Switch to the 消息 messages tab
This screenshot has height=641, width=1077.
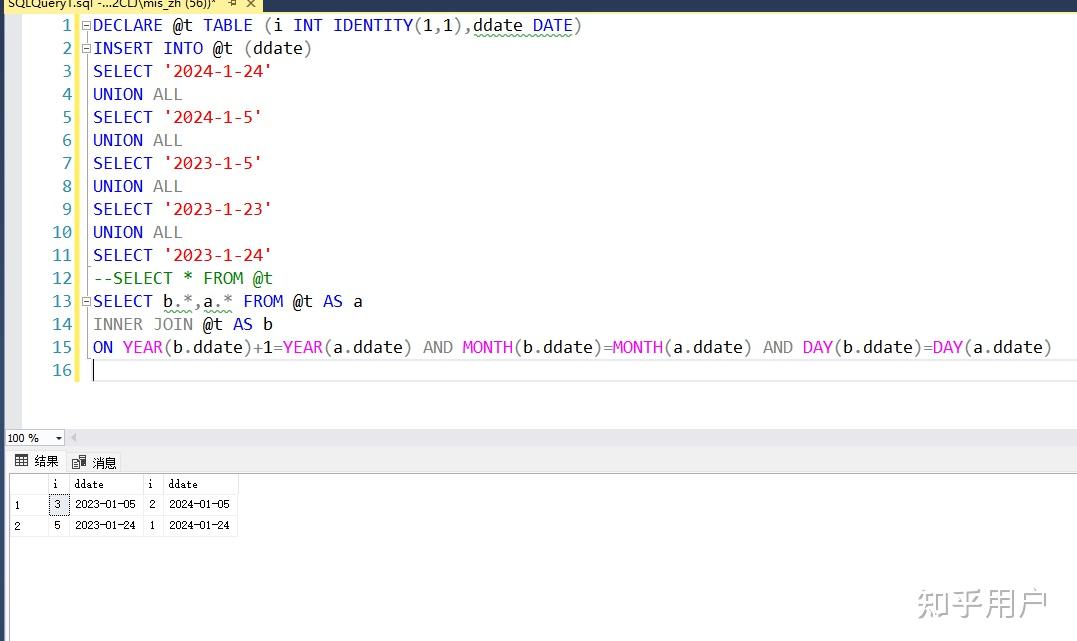pyautogui.click(x=94, y=462)
